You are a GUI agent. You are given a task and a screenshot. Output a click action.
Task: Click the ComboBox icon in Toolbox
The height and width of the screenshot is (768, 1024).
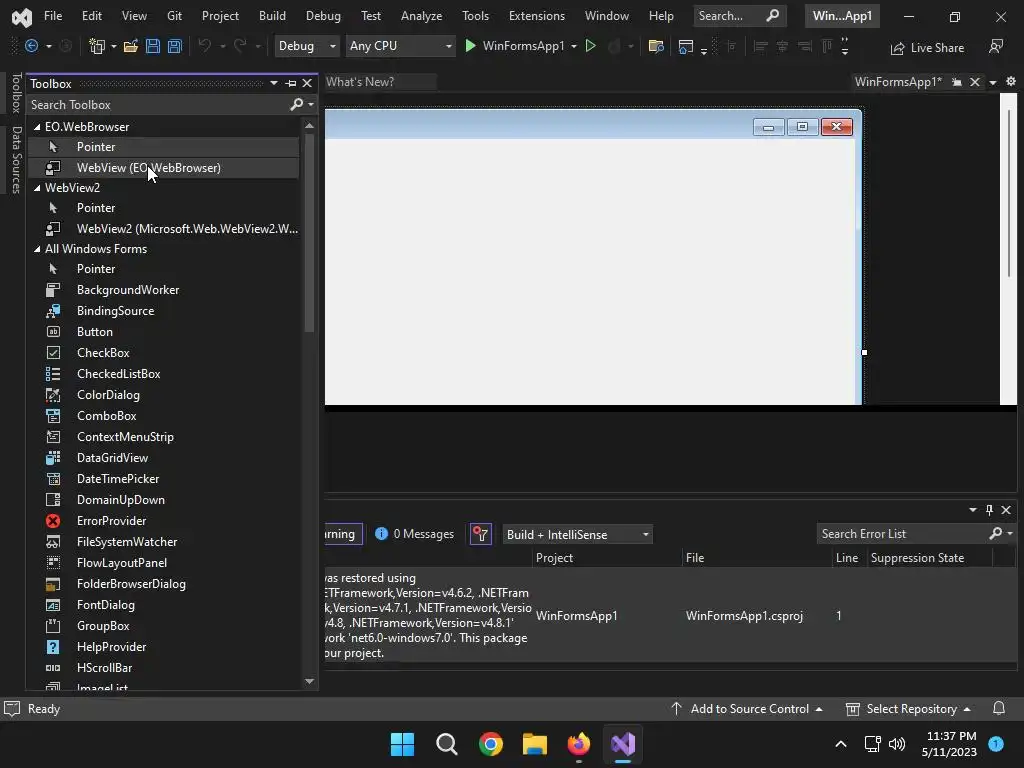pyautogui.click(x=53, y=416)
